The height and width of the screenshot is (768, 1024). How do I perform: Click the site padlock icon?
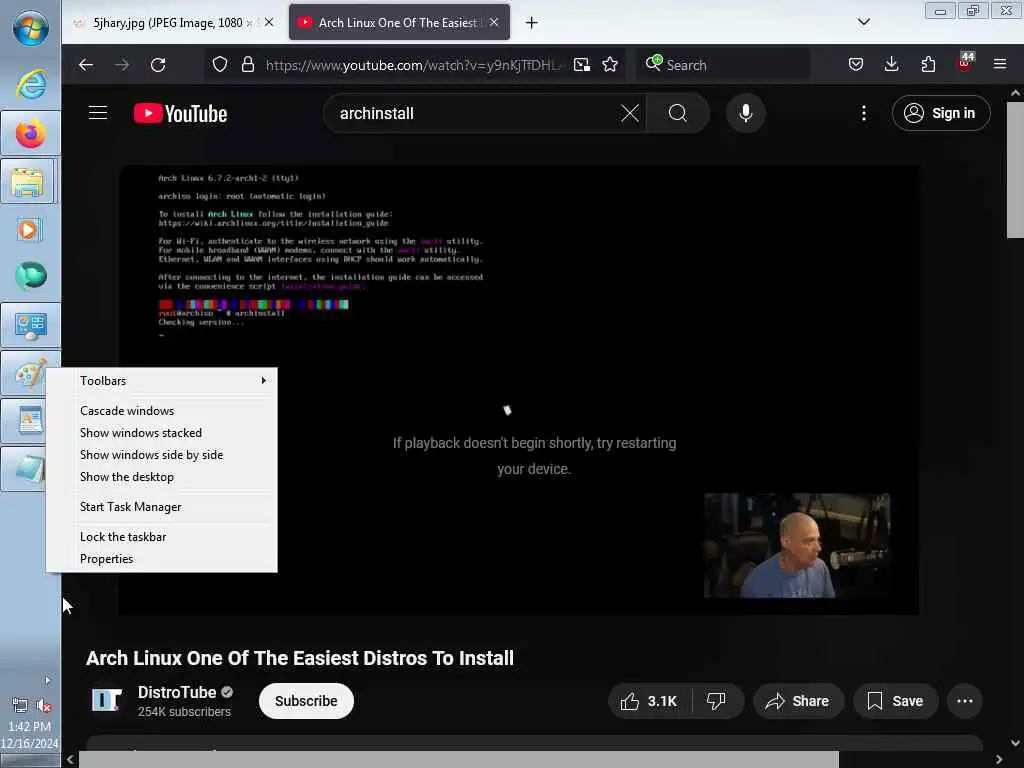[x=248, y=65]
